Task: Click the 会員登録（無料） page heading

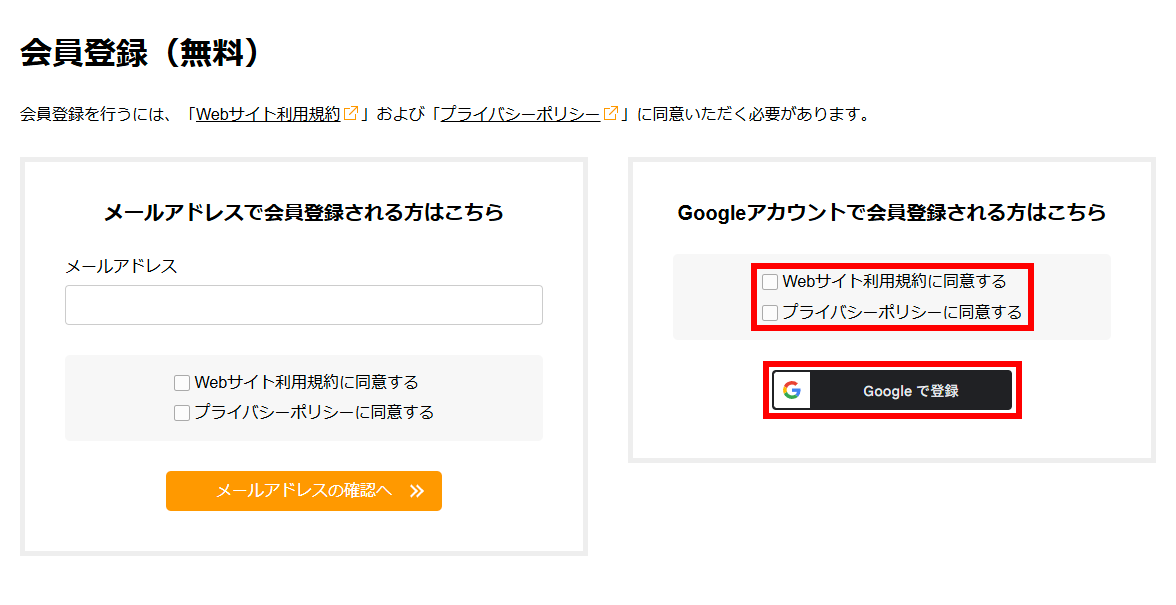Action: [140, 53]
